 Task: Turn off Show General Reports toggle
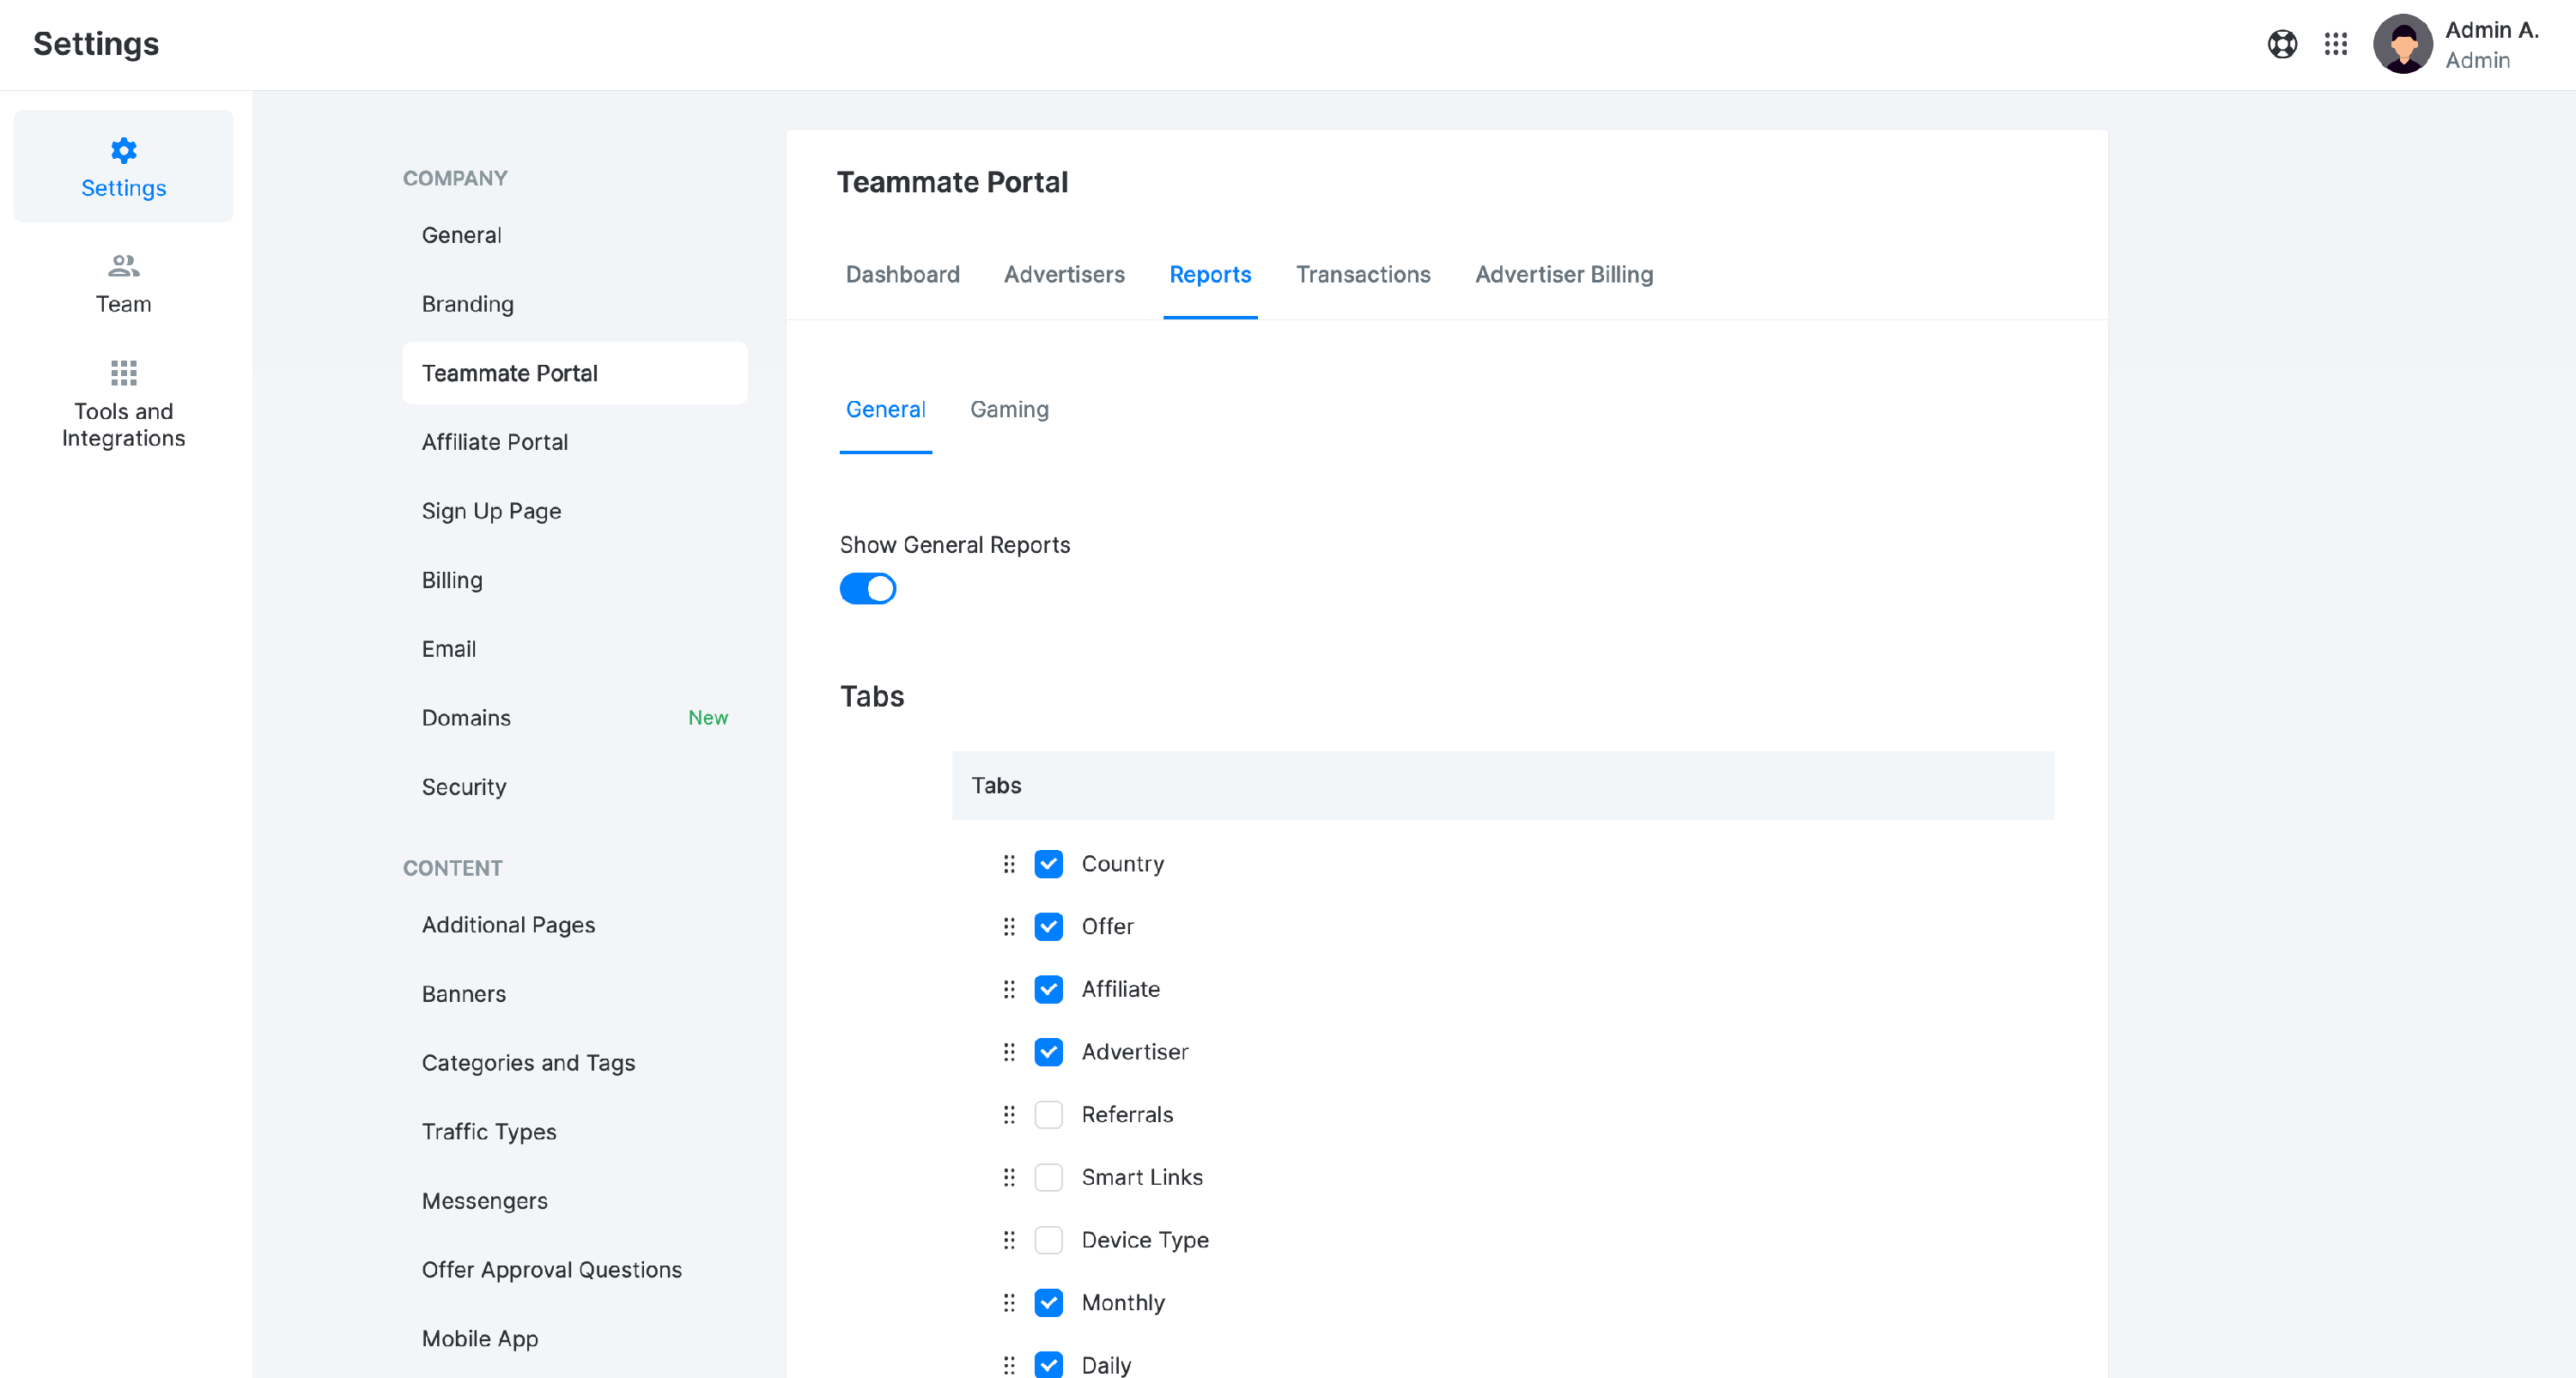(x=868, y=589)
